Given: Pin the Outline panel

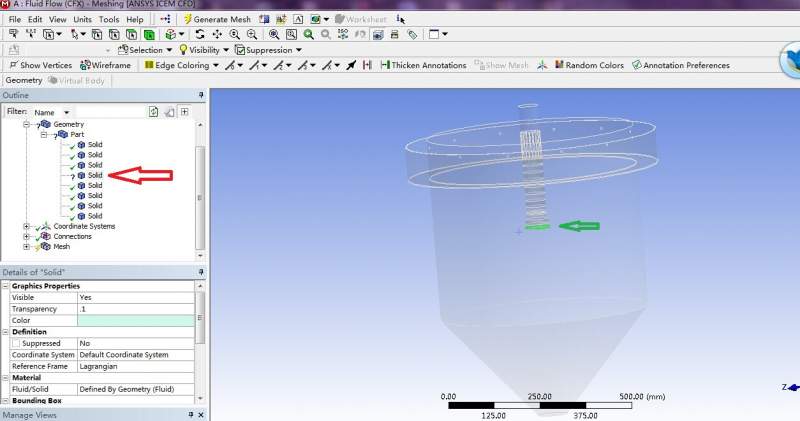Looking at the screenshot, I should pyautogui.click(x=201, y=95).
